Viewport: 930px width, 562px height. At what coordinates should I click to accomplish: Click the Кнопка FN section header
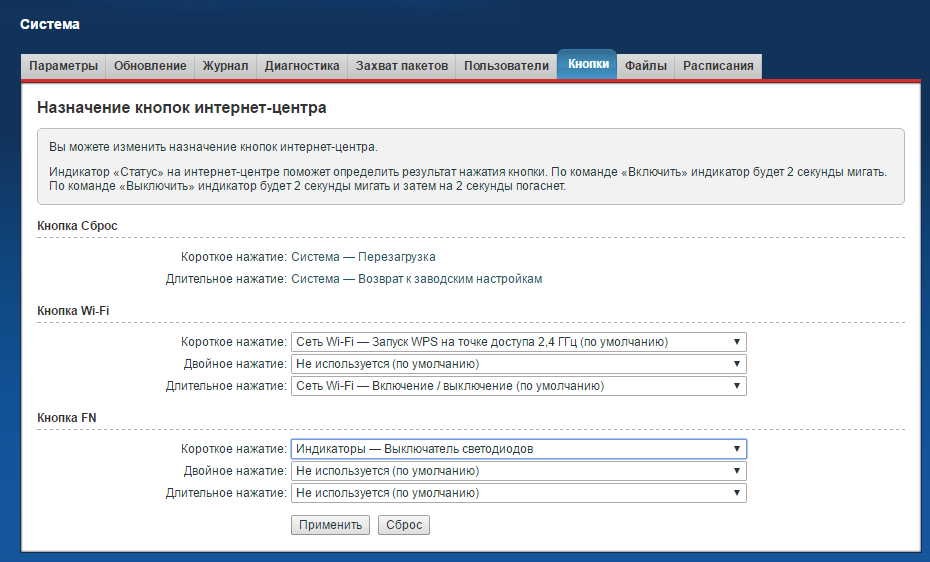tap(67, 417)
